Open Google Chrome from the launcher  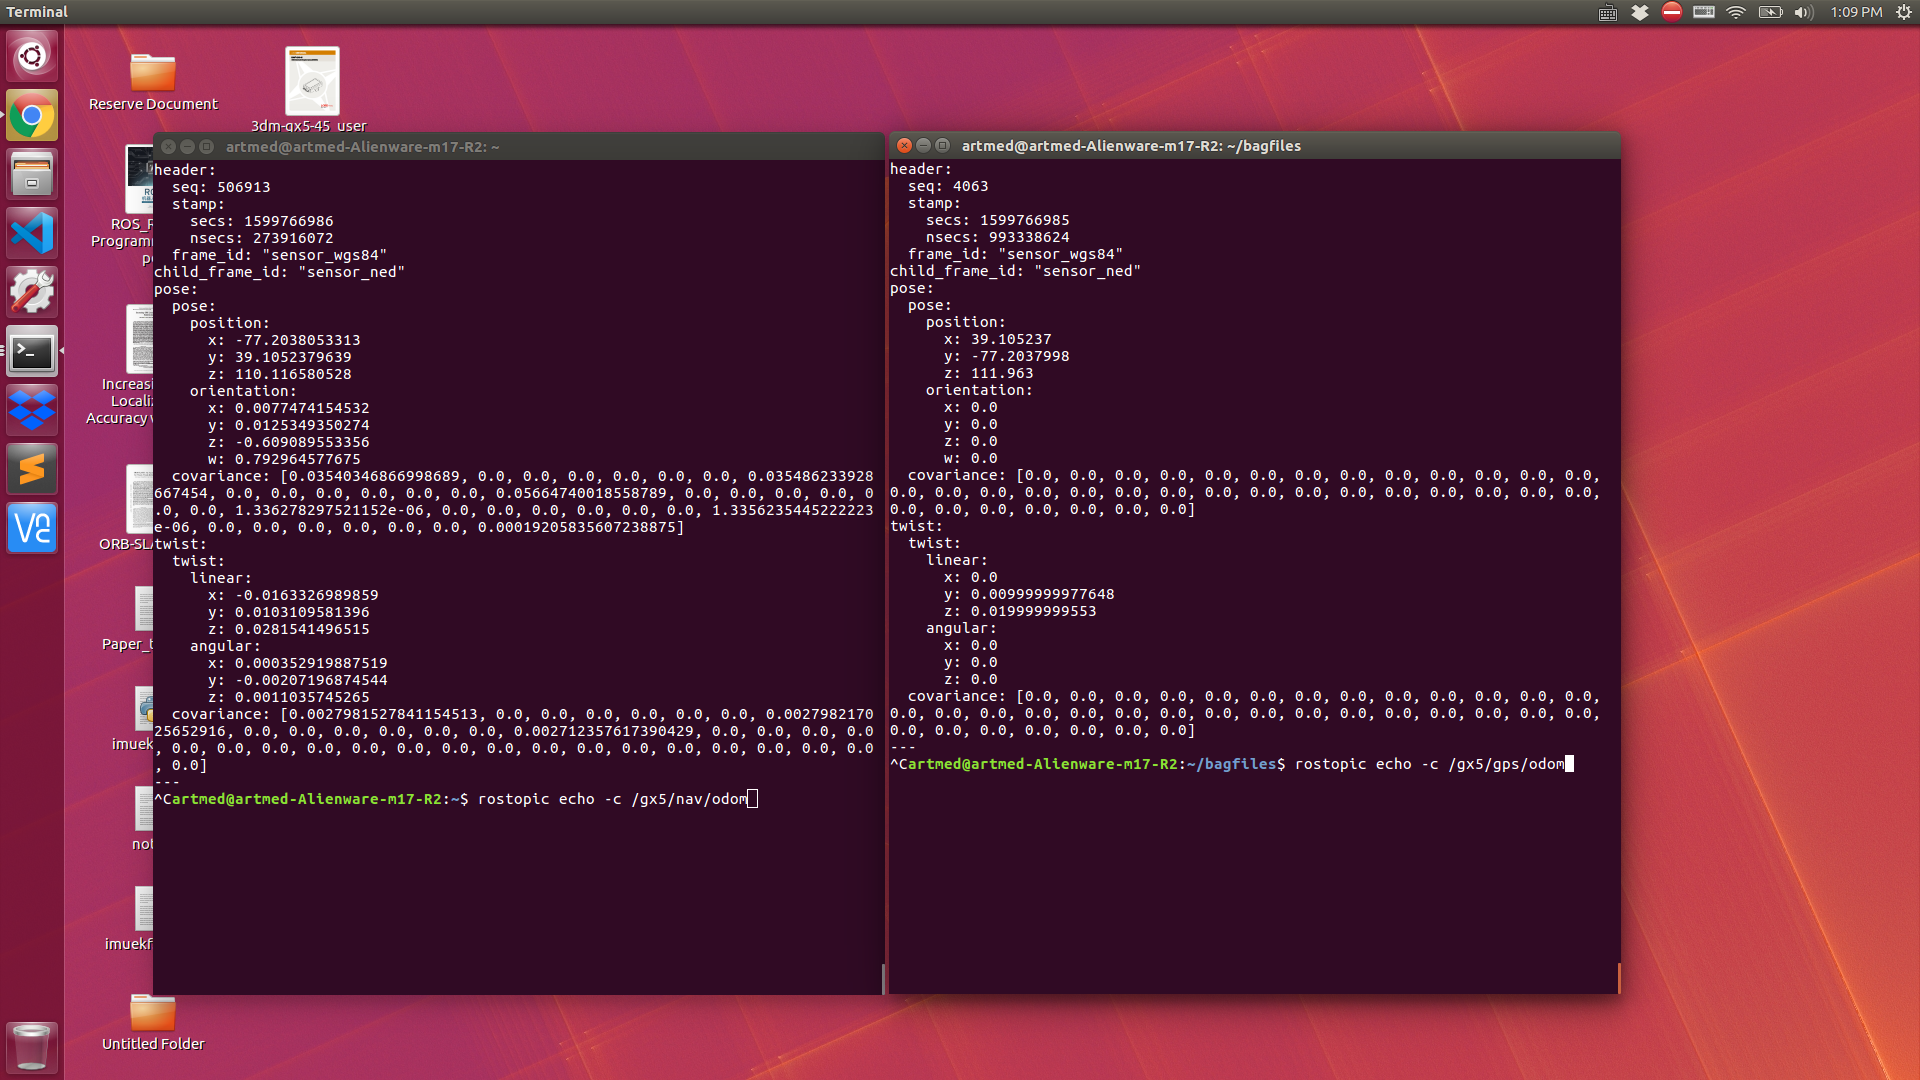pyautogui.click(x=32, y=117)
